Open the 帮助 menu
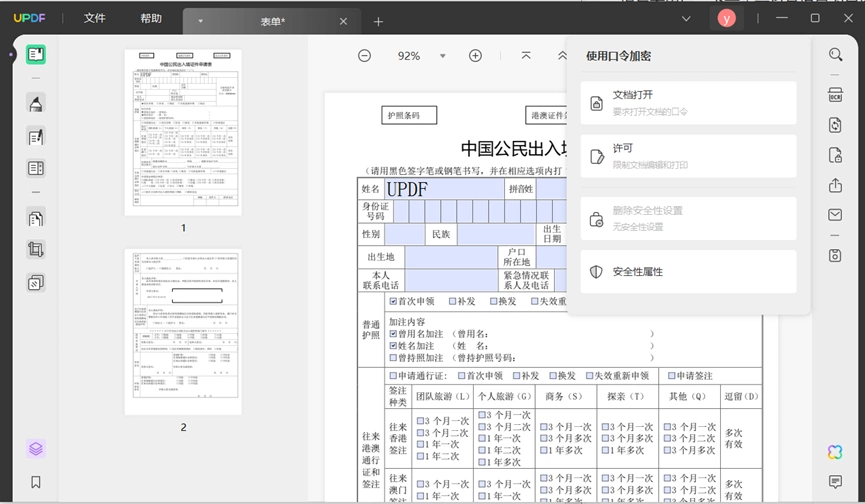This screenshot has width=865, height=504. point(151,18)
